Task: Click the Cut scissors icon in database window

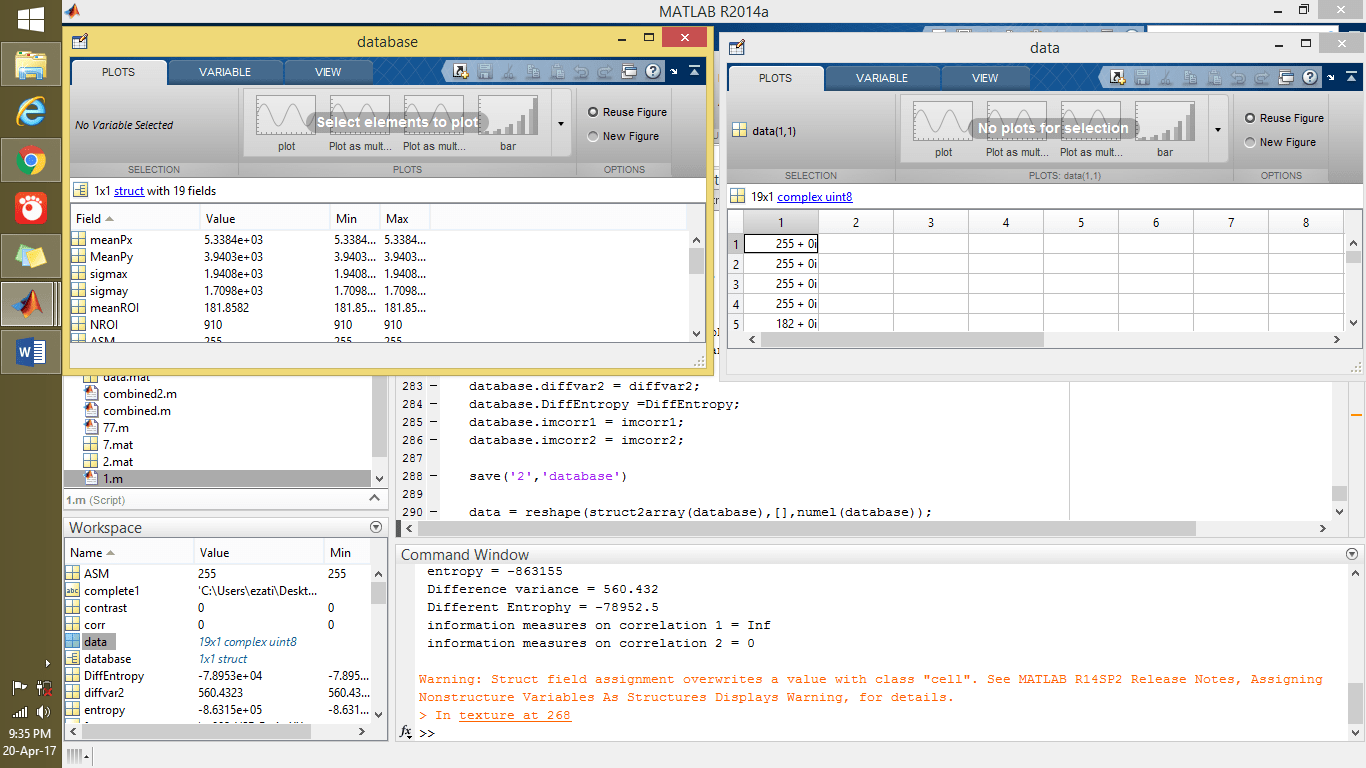Action: [509, 71]
